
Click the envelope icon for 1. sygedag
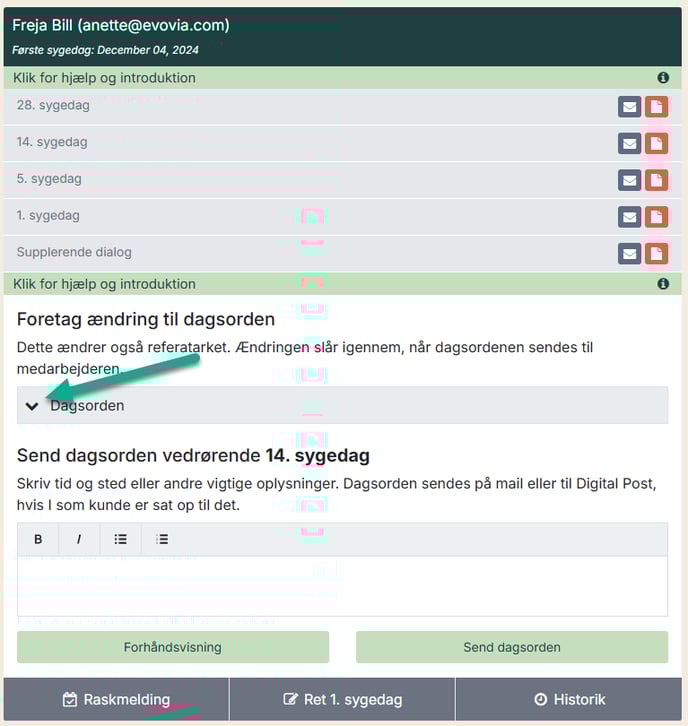pyautogui.click(x=629, y=217)
